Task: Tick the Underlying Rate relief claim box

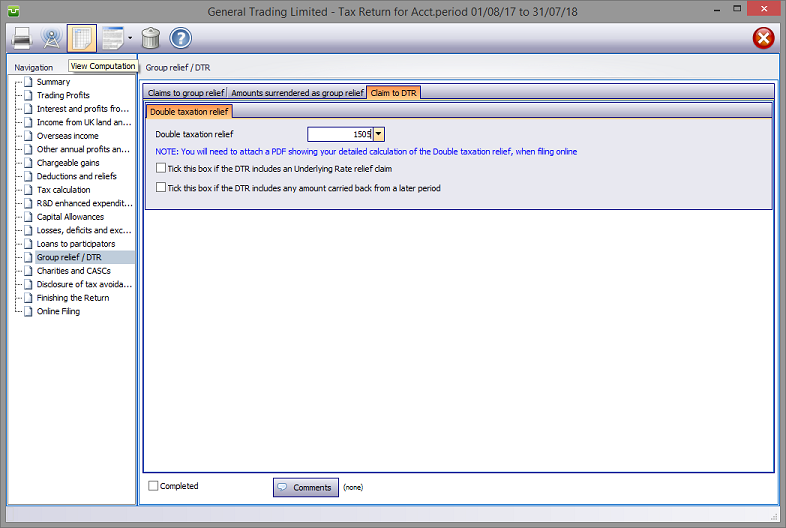Action: click(161, 168)
